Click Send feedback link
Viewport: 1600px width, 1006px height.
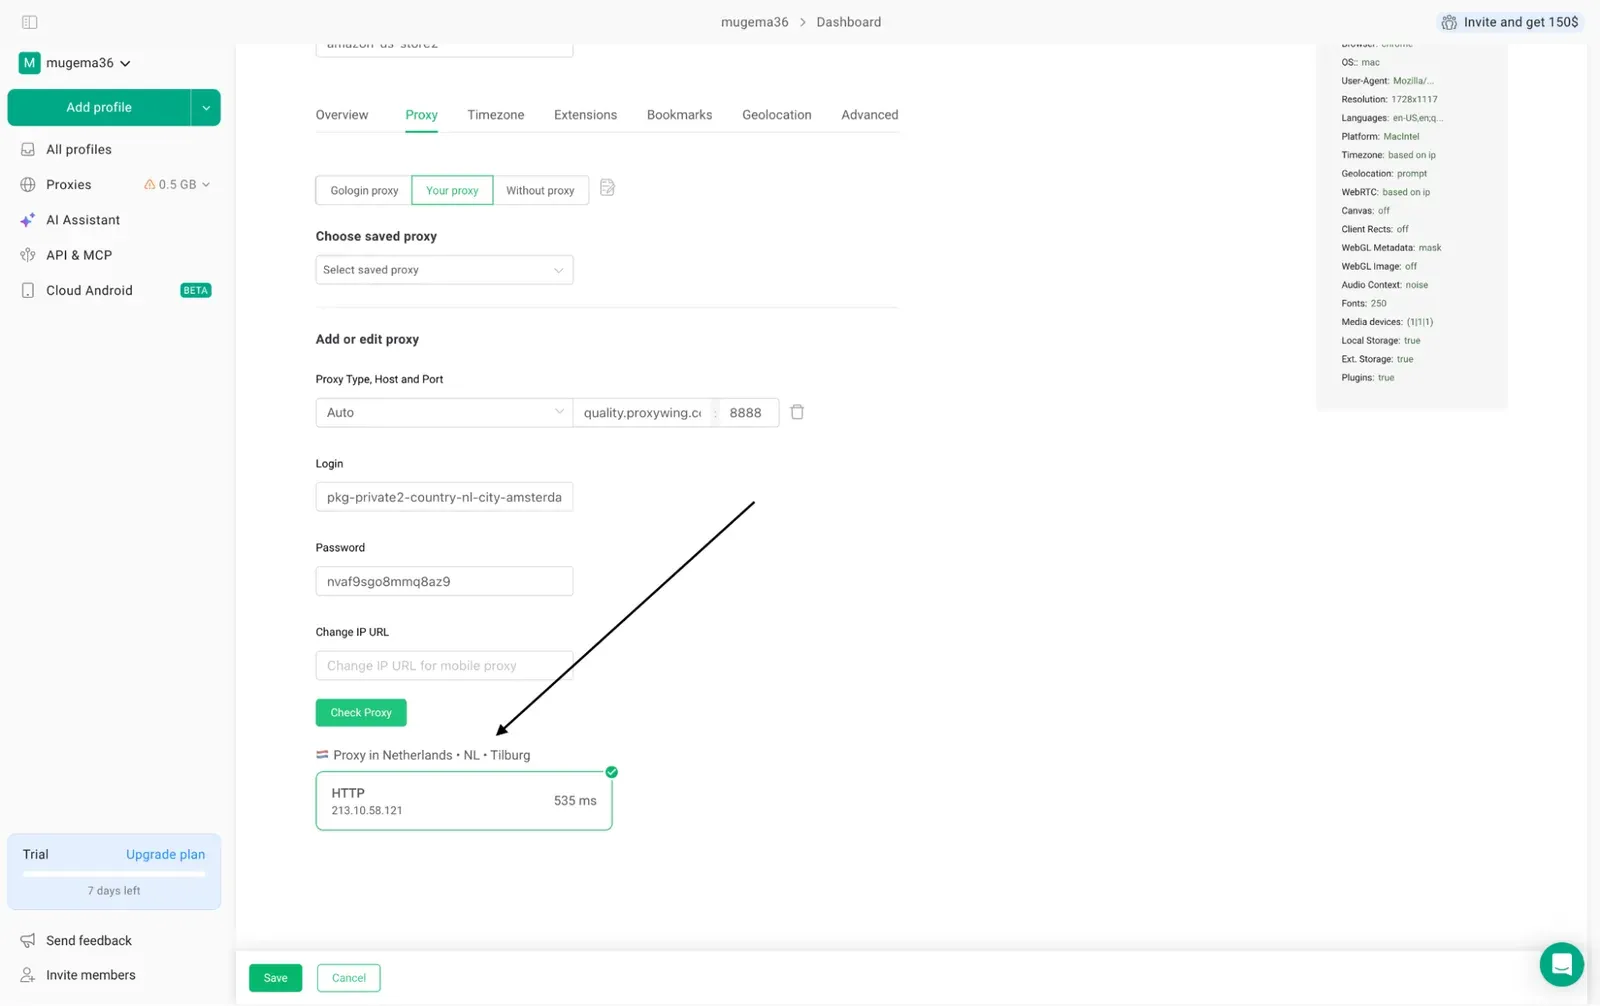[x=89, y=940]
